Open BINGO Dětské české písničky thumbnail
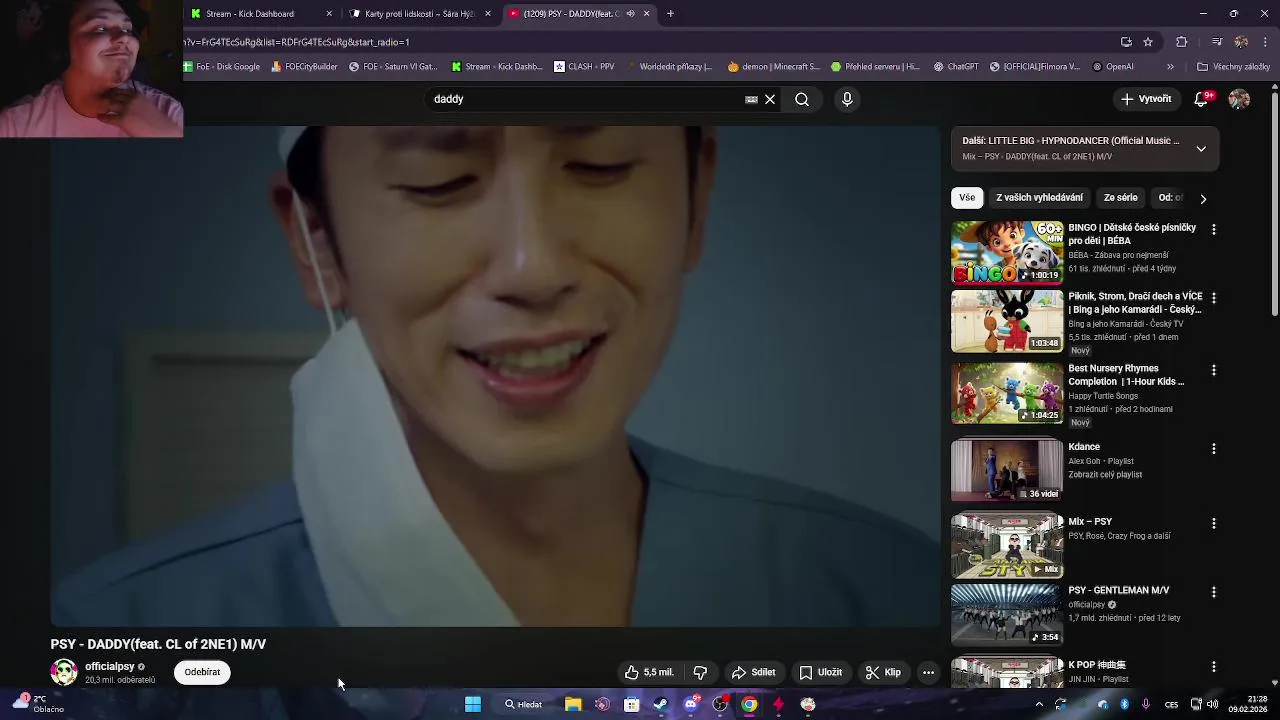The image size is (1280, 720). [x=1007, y=253]
